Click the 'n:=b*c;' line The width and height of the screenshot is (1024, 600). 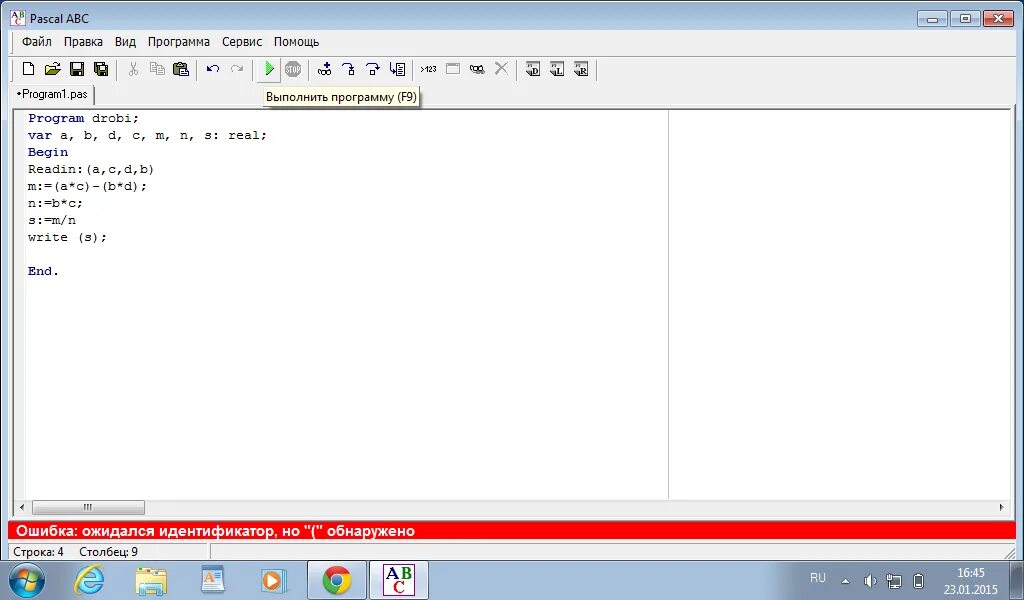(56, 203)
